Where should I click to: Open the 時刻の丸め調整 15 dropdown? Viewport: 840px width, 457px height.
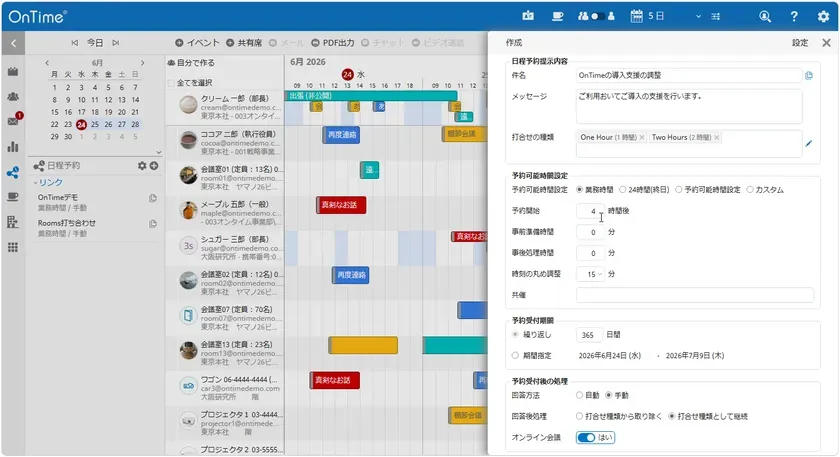click(590, 274)
